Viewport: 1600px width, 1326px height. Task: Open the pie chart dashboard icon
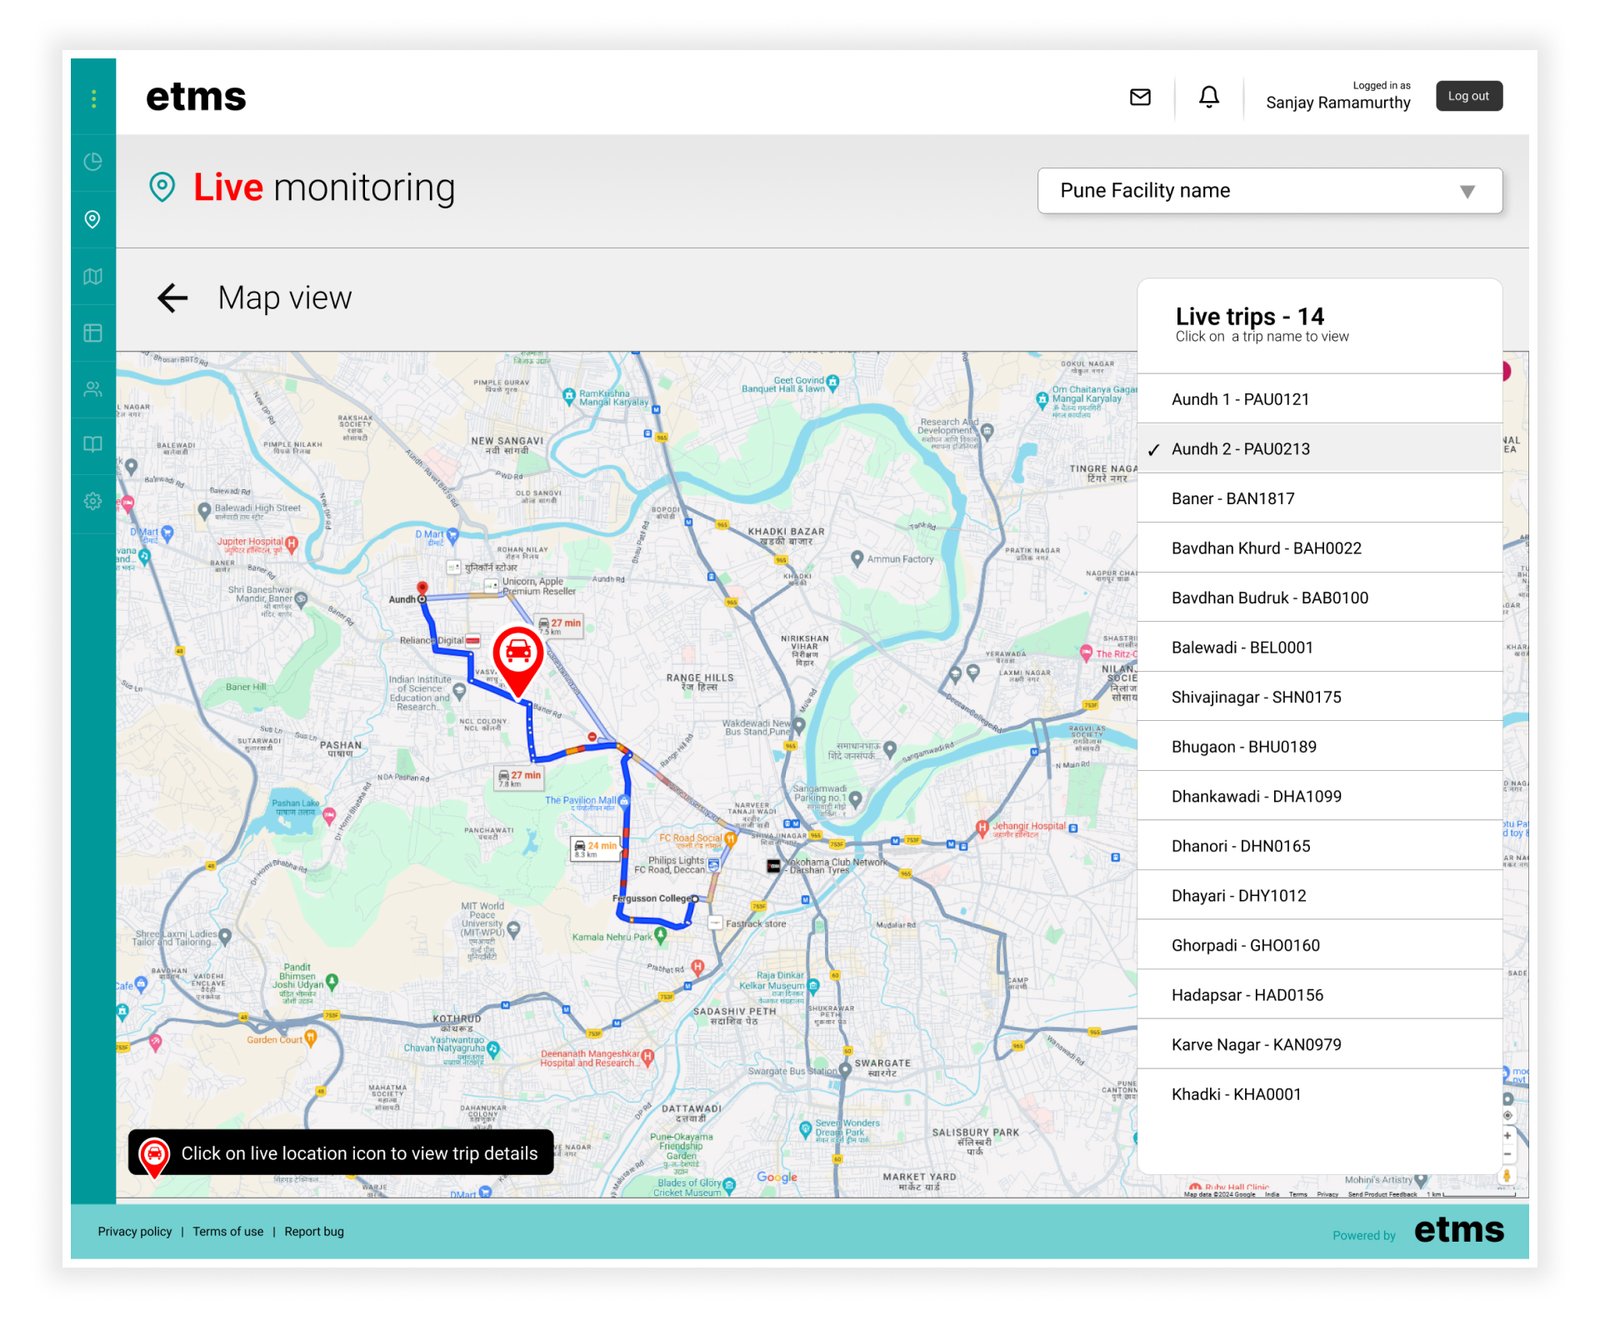pyautogui.click(x=93, y=162)
